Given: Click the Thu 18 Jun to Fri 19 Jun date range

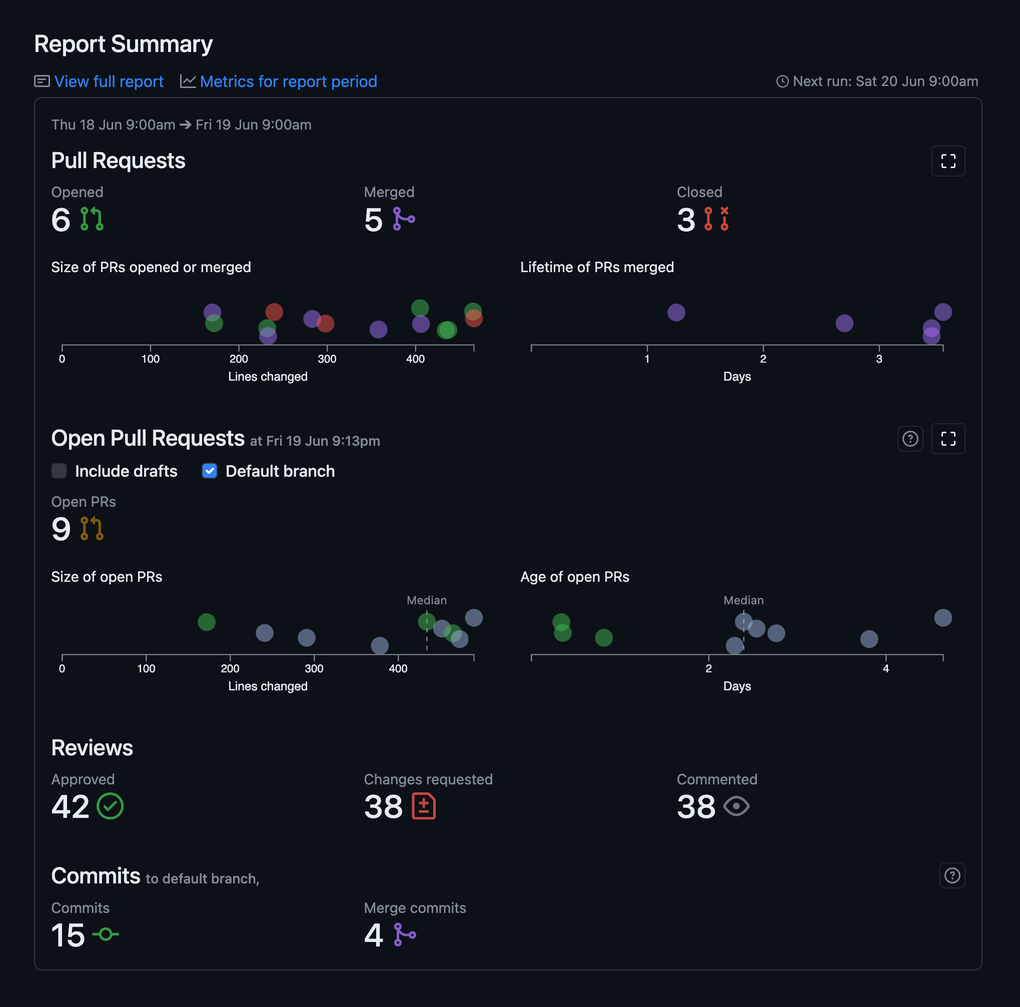Looking at the screenshot, I should click(x=181, y=125).
